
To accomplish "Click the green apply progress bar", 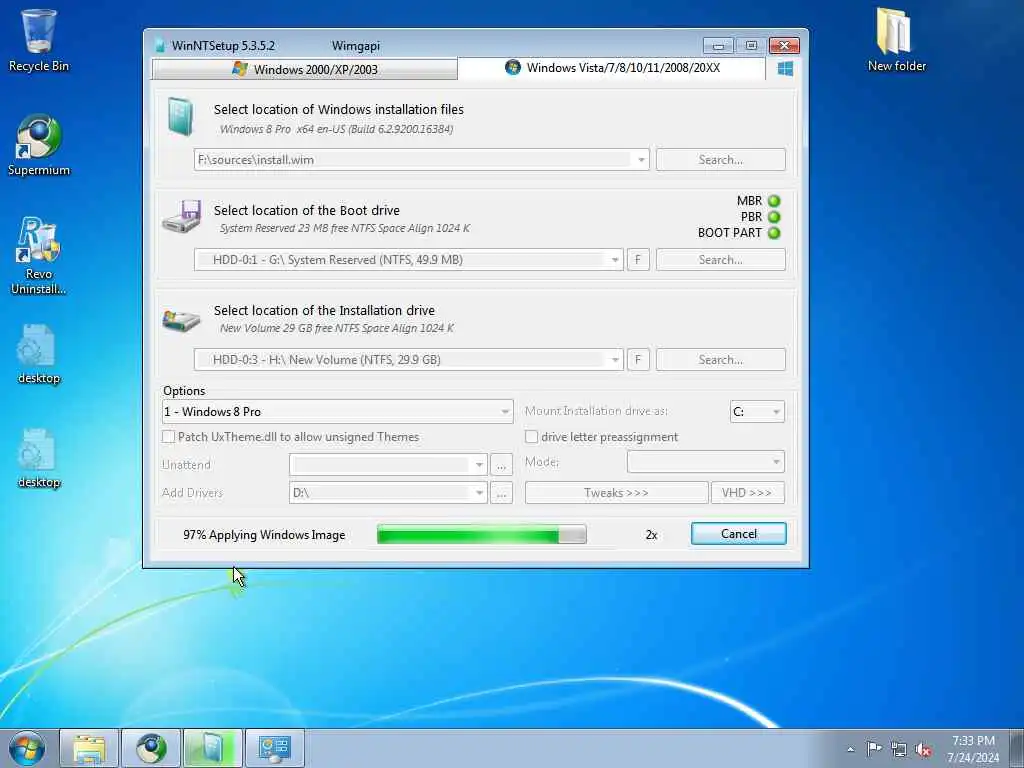I will point(481,534).
